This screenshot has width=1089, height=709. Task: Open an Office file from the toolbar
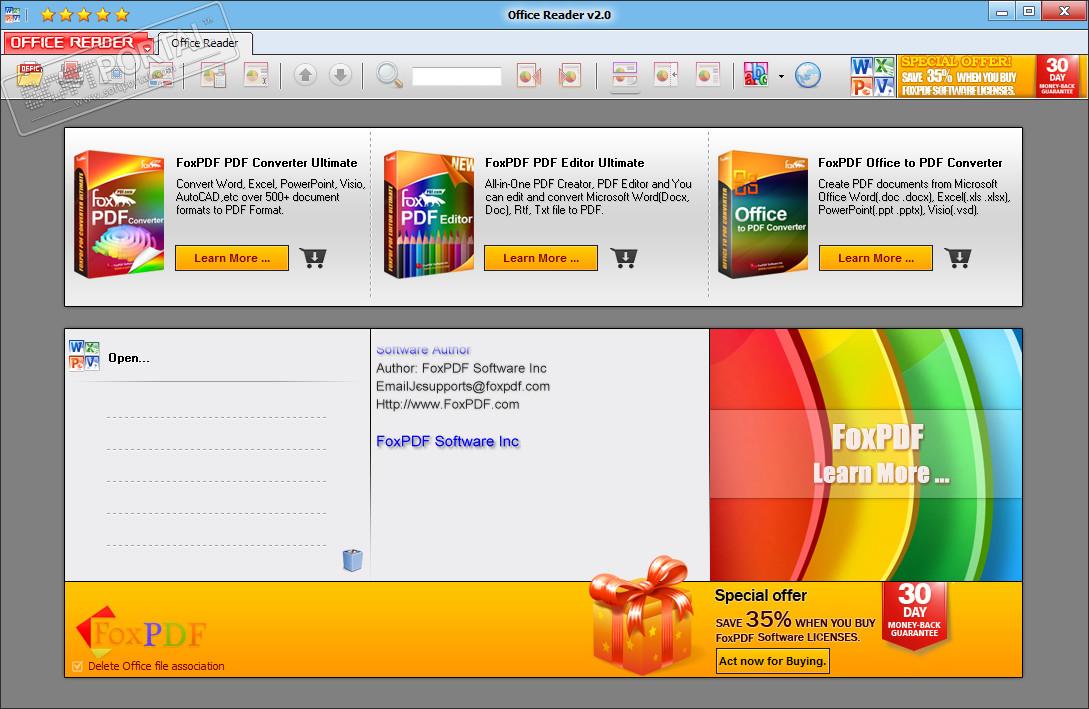tap(31, 75)
